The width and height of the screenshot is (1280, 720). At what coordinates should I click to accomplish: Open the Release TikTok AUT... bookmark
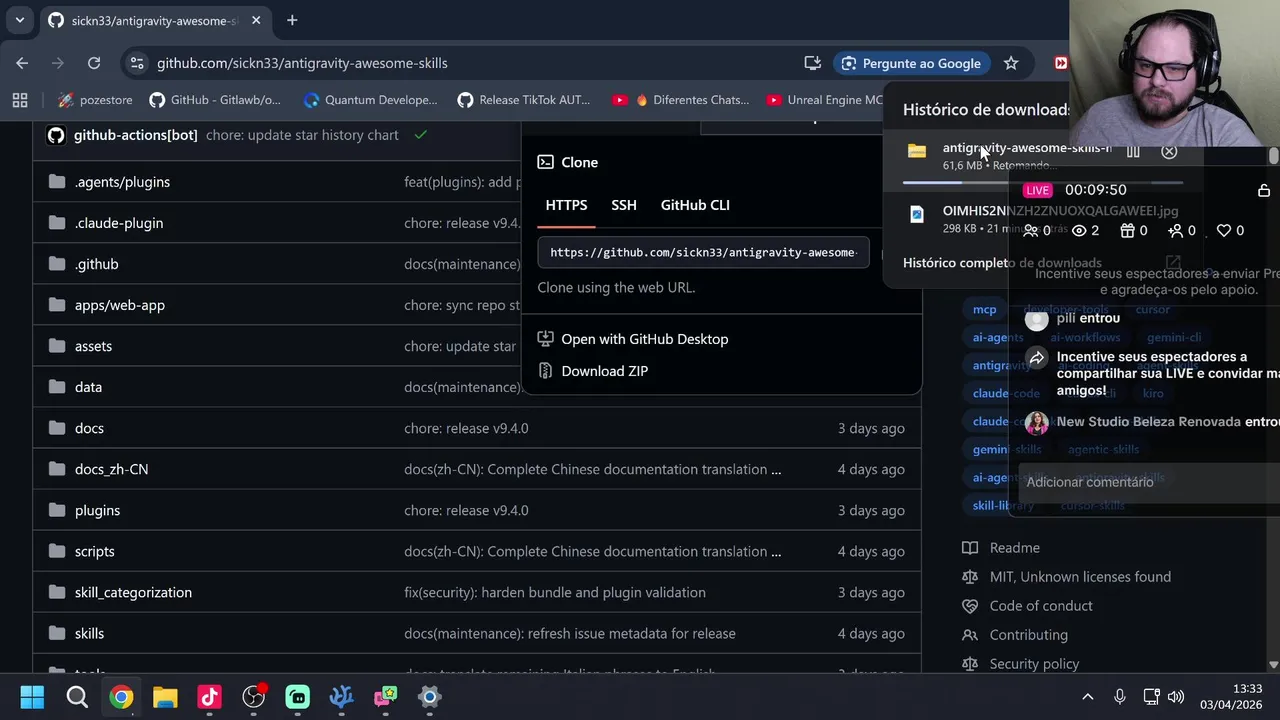(x=524, y=100)
